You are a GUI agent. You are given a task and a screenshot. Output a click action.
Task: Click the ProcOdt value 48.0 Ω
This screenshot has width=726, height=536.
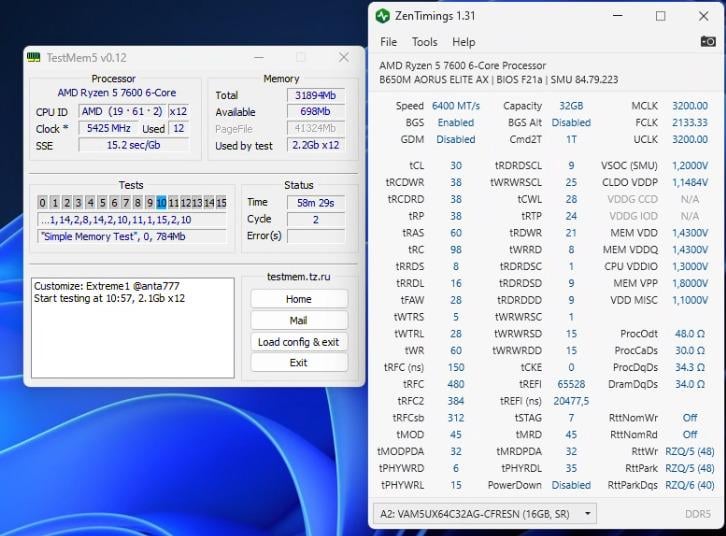(690, 334)
